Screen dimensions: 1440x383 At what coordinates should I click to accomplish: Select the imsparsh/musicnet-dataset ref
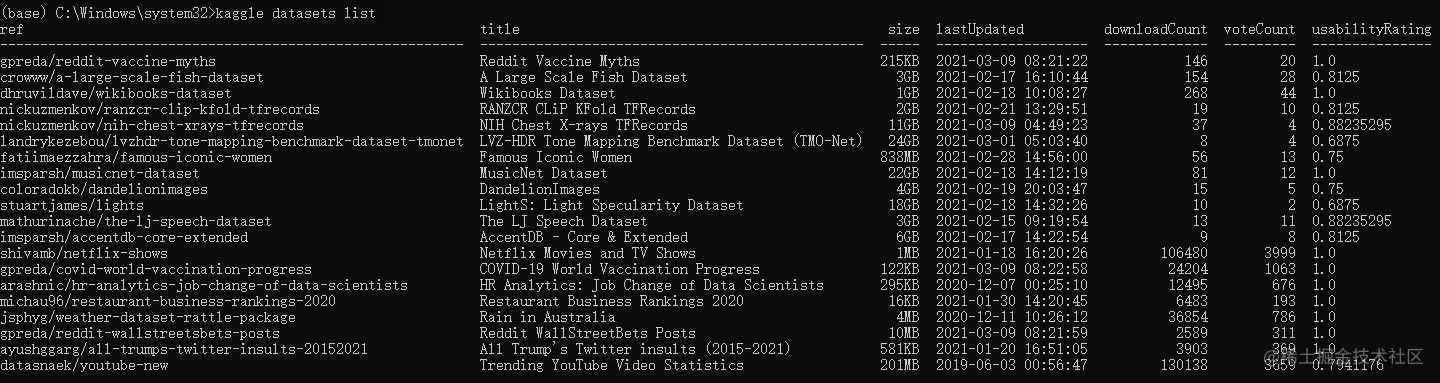tap(100, 173)
